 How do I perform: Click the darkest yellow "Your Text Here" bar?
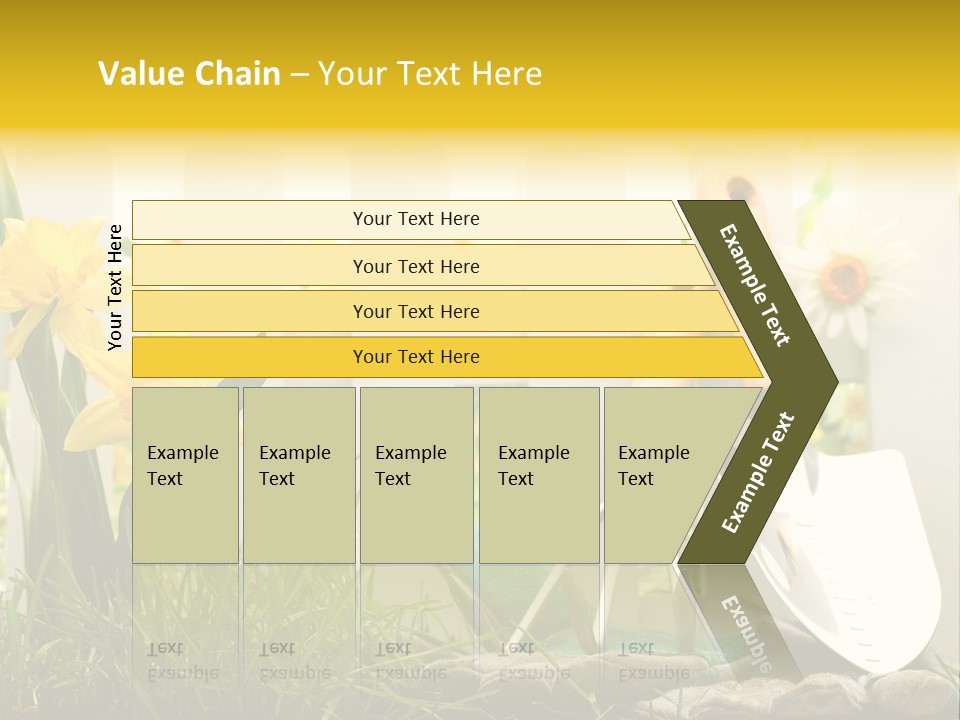pyautogui.click(x=415, y=357)
